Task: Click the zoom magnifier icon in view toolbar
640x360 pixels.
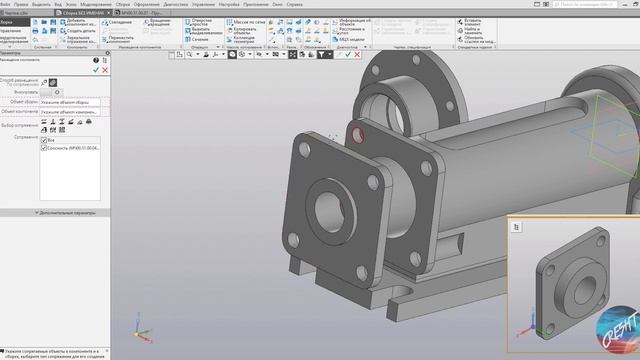Action: (x=190, y=54)
